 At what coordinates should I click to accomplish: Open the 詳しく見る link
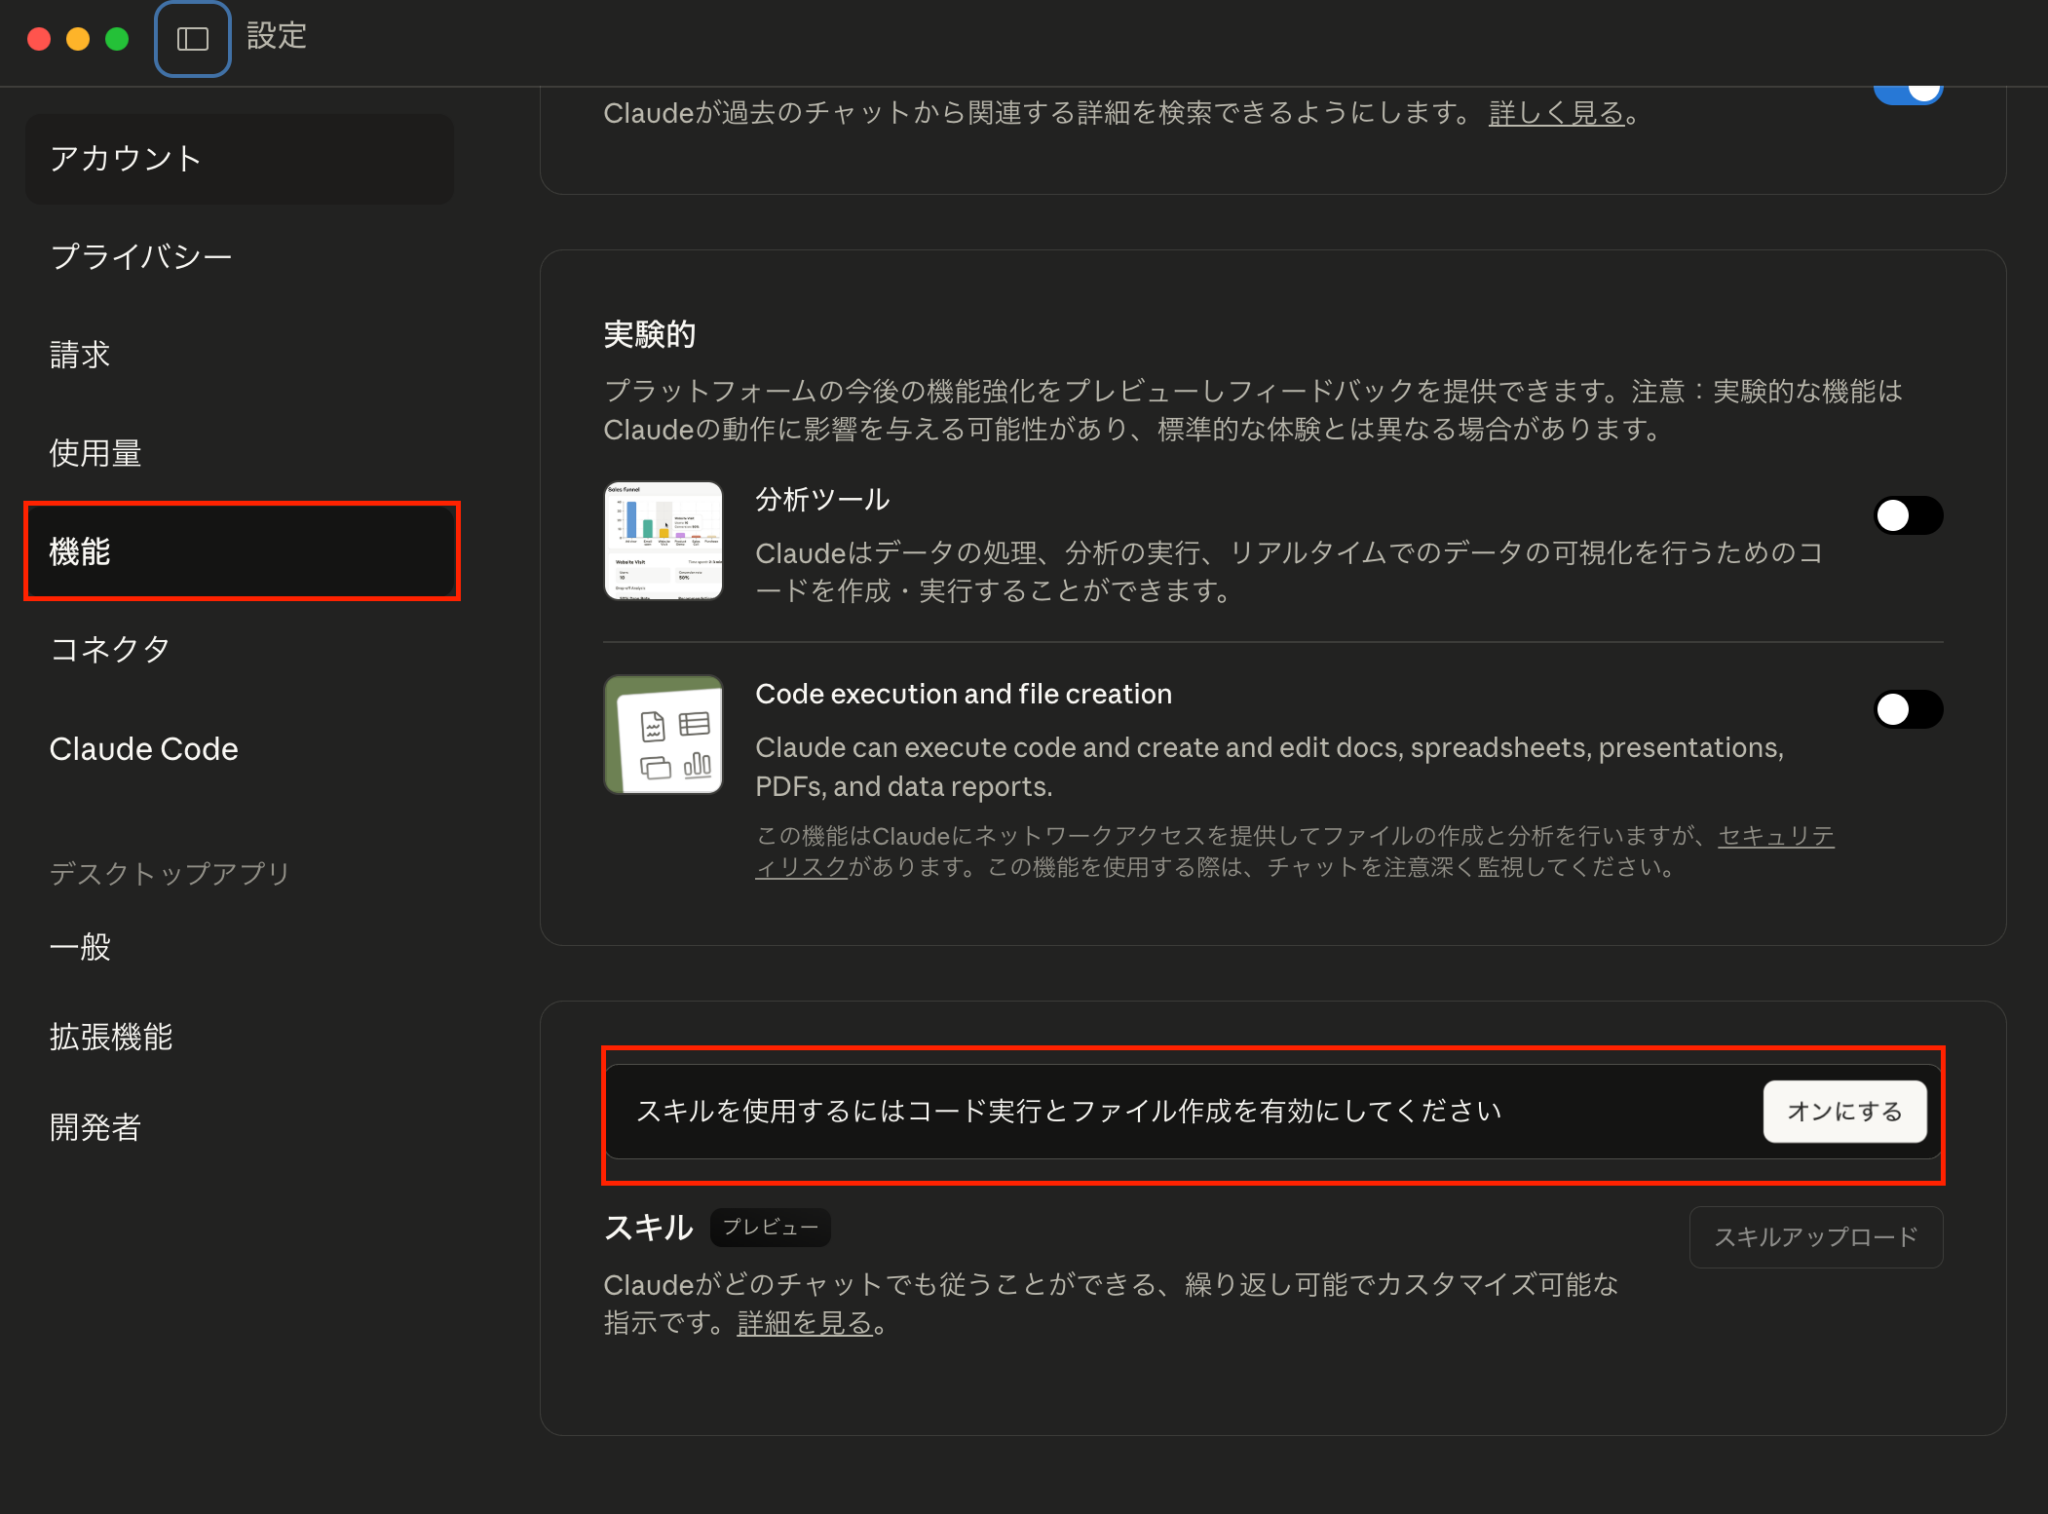[1556, 113]
